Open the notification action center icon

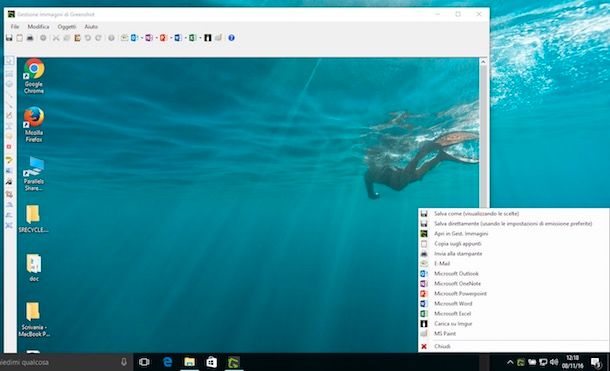(596, 362)
